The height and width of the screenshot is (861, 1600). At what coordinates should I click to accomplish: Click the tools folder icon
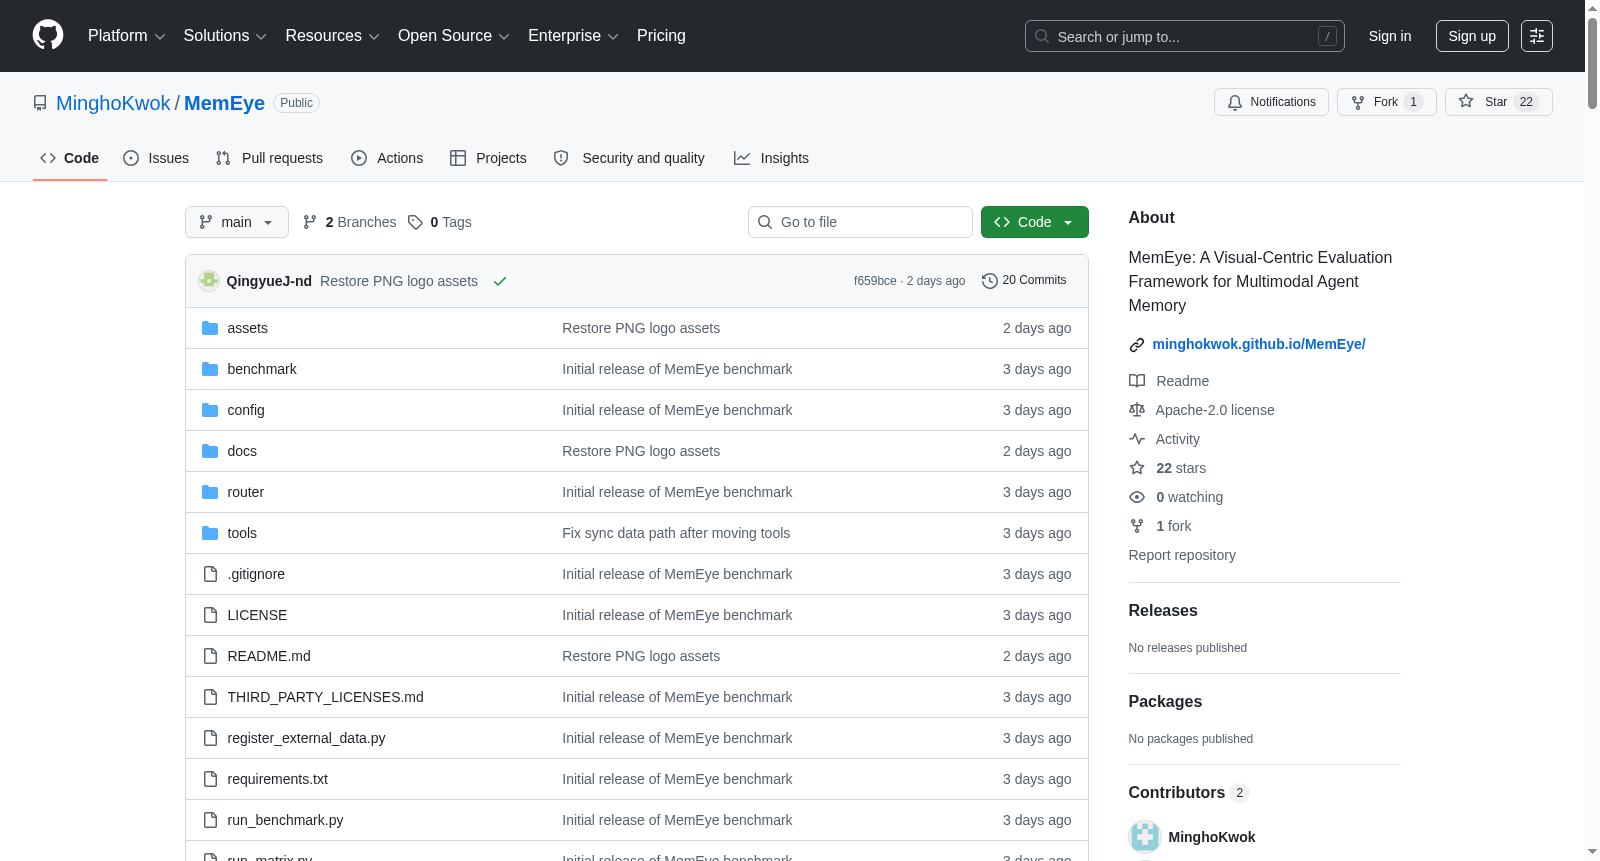210,533
